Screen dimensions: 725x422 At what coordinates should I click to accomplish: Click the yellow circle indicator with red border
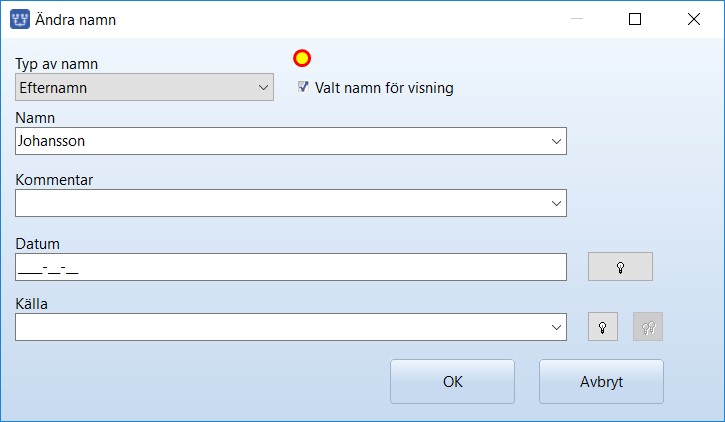302,58
